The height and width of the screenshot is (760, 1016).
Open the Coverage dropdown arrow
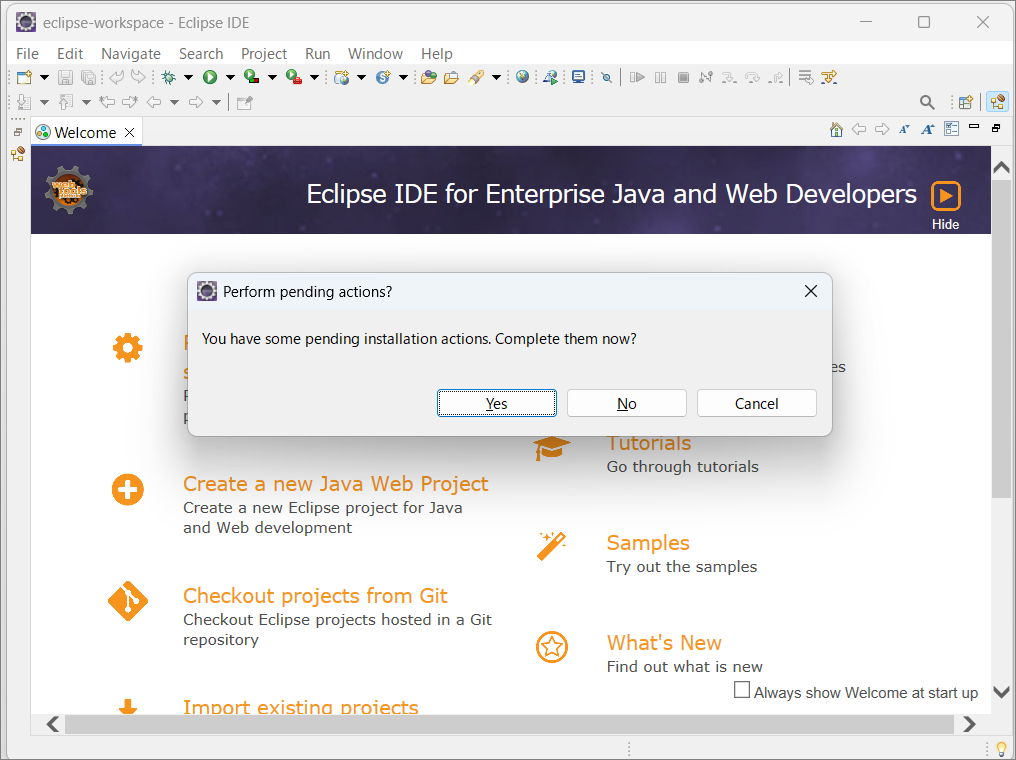click(x=272, y=78)
